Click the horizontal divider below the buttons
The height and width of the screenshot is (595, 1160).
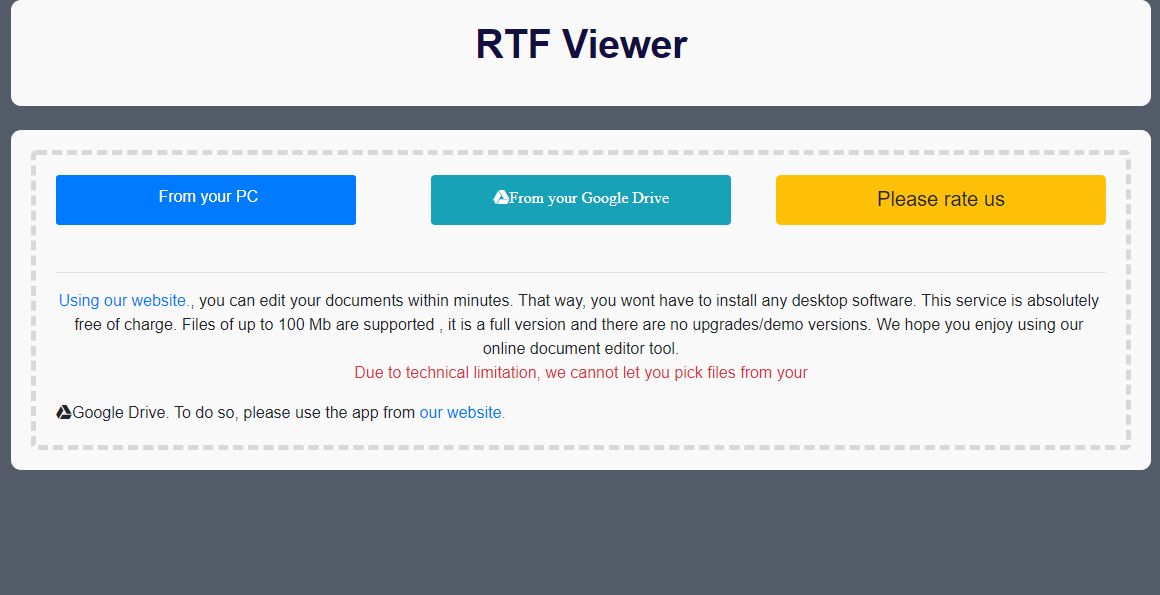click(x=581, y=272)
